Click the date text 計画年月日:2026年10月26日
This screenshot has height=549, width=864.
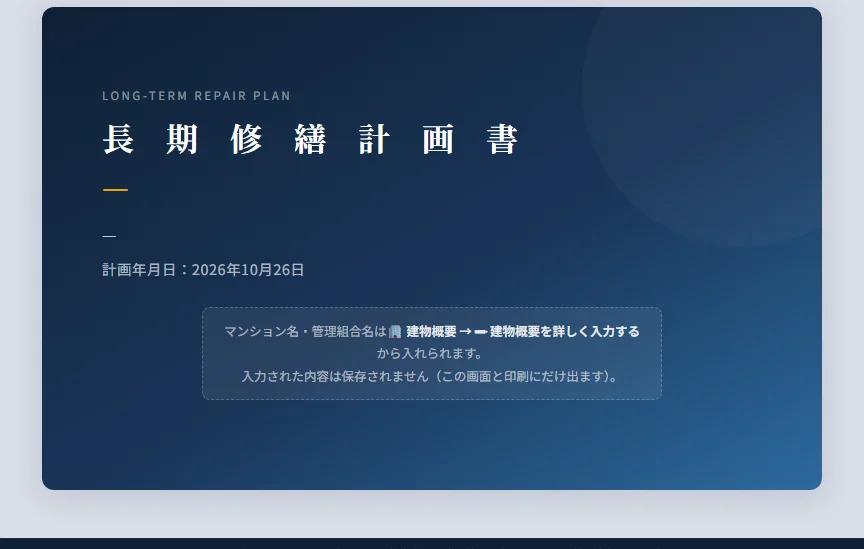203,270
